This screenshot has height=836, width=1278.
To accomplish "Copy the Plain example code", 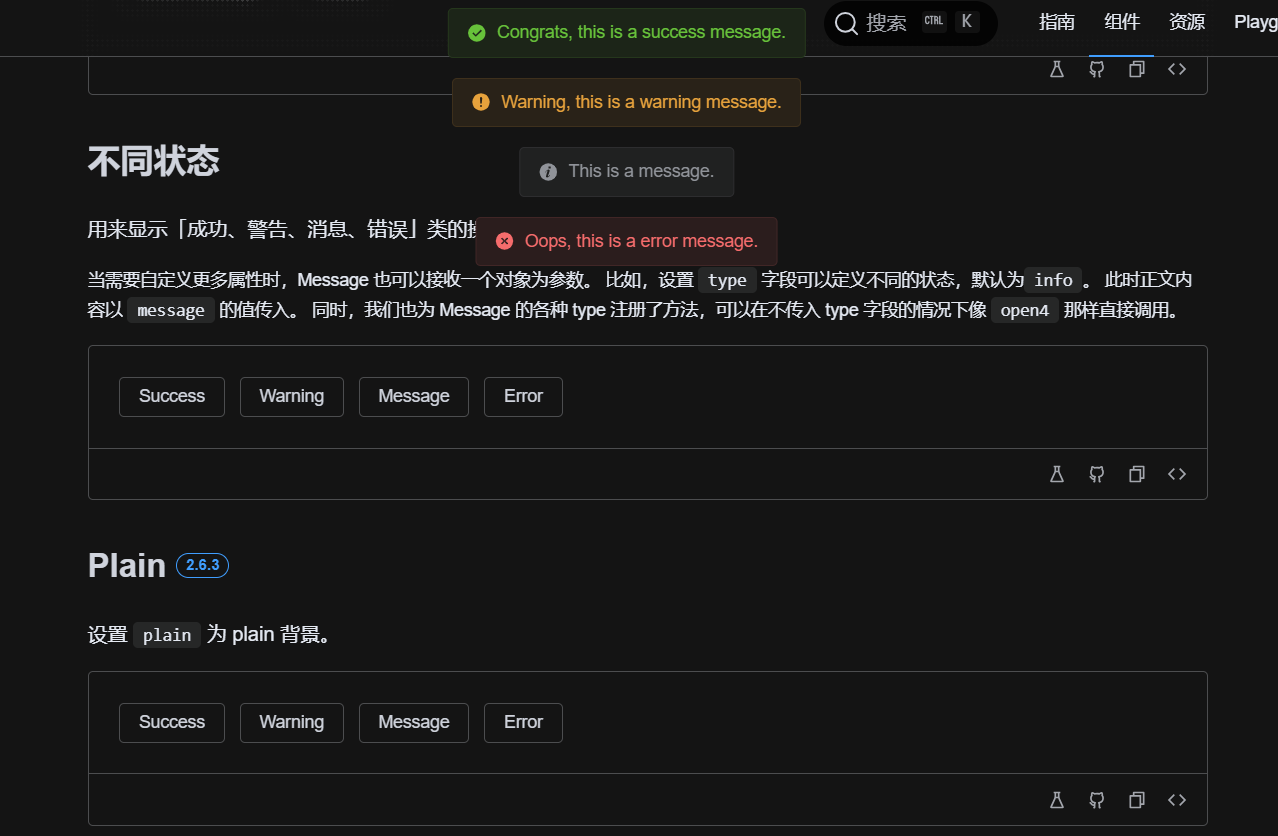I will point(1136,800).
